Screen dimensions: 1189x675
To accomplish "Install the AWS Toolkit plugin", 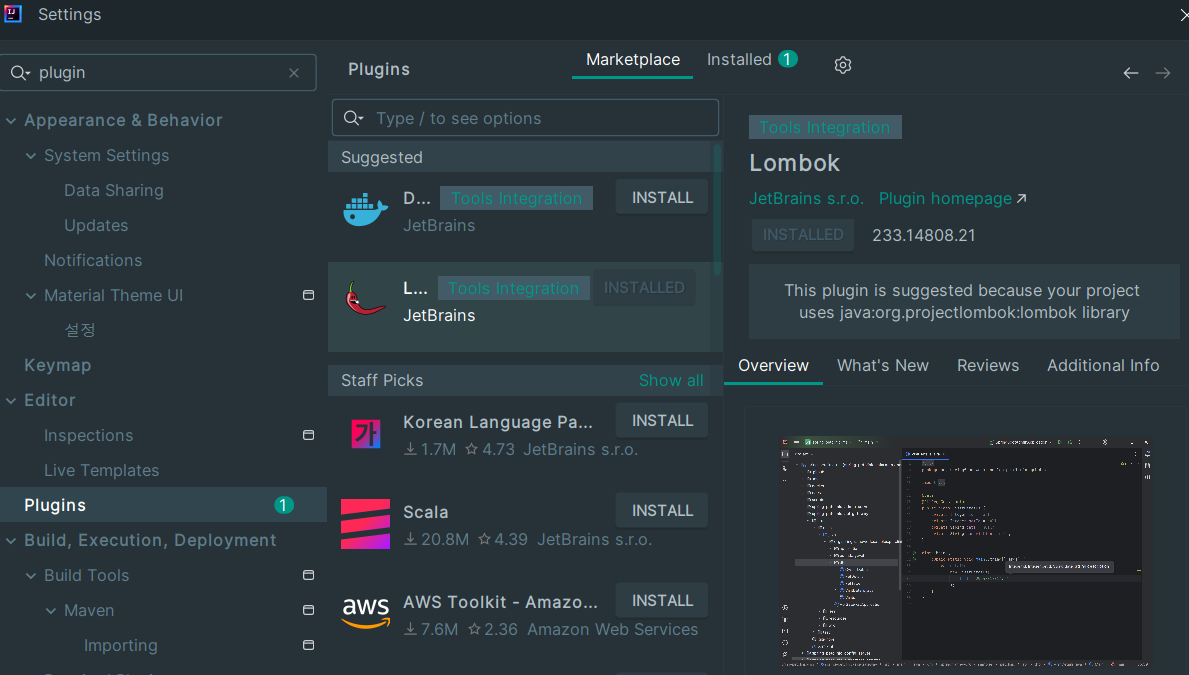I will pos(662,601).
